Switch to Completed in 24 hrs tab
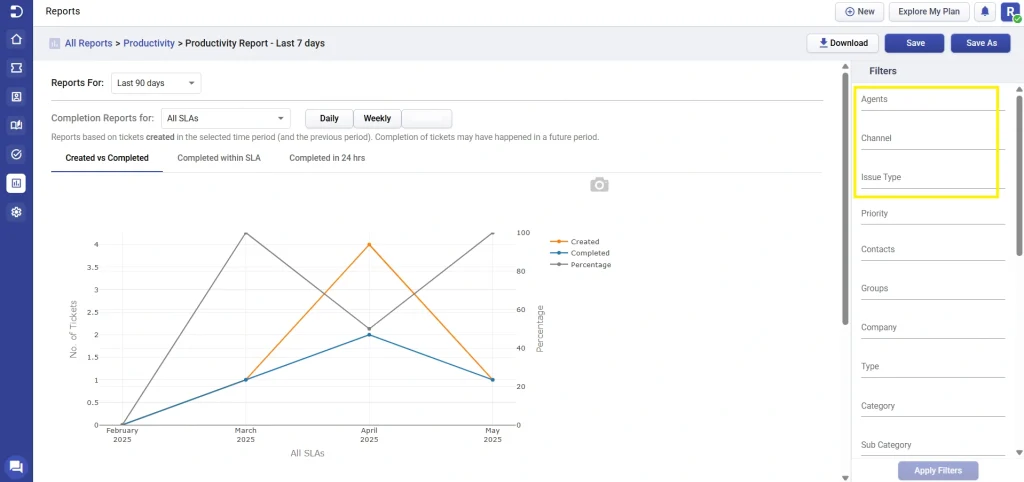Screen dimensions: 1024x482 point(327,158)
